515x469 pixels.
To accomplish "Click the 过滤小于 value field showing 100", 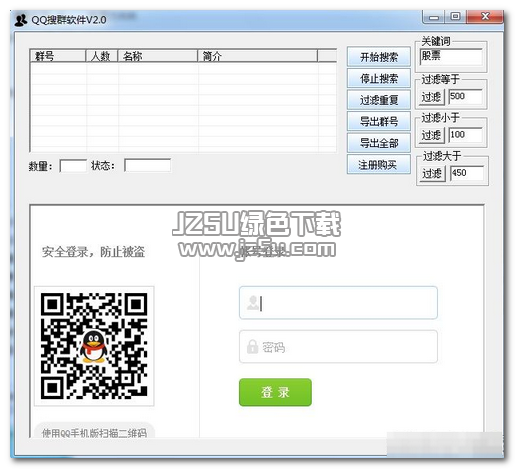I will coord(465,135).
